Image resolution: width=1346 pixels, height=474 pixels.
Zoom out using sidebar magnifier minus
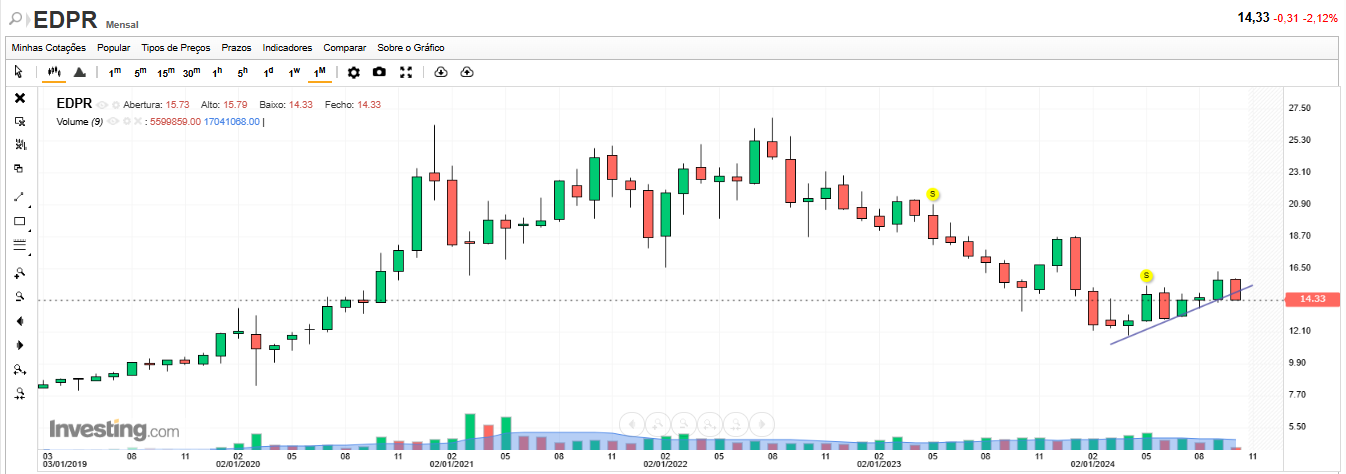click(19, 296)
